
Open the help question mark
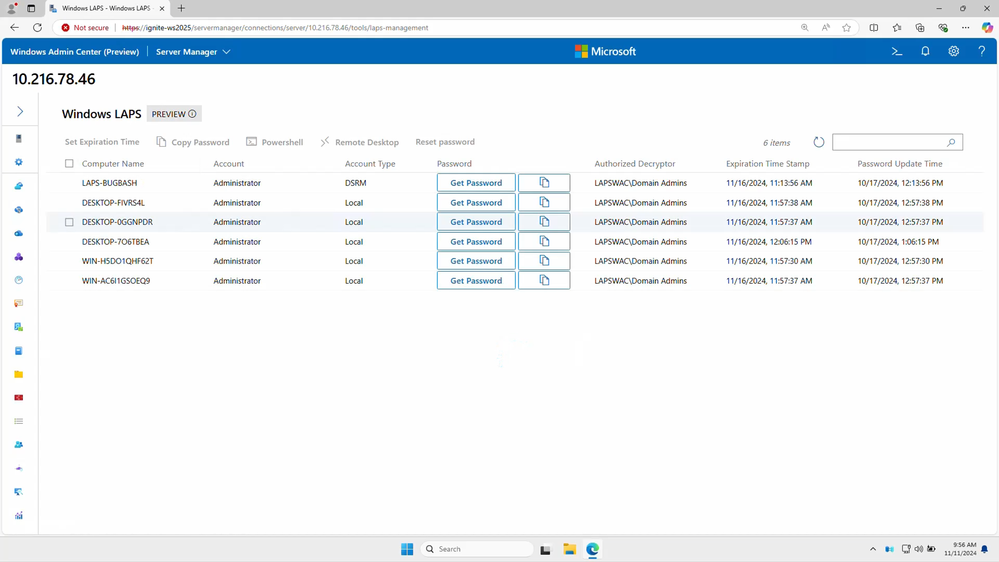(981, 52)
